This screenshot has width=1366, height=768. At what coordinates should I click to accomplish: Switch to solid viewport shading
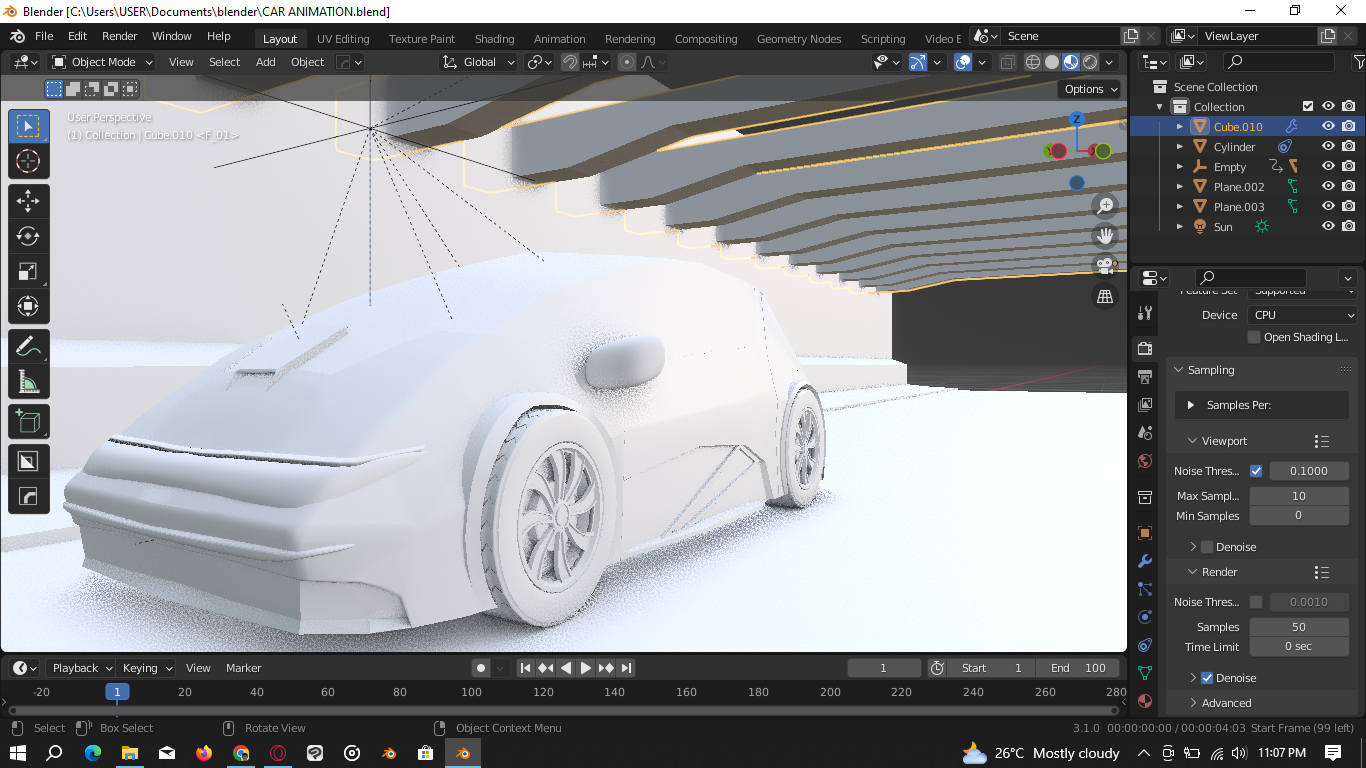[x=1052, y=62]
